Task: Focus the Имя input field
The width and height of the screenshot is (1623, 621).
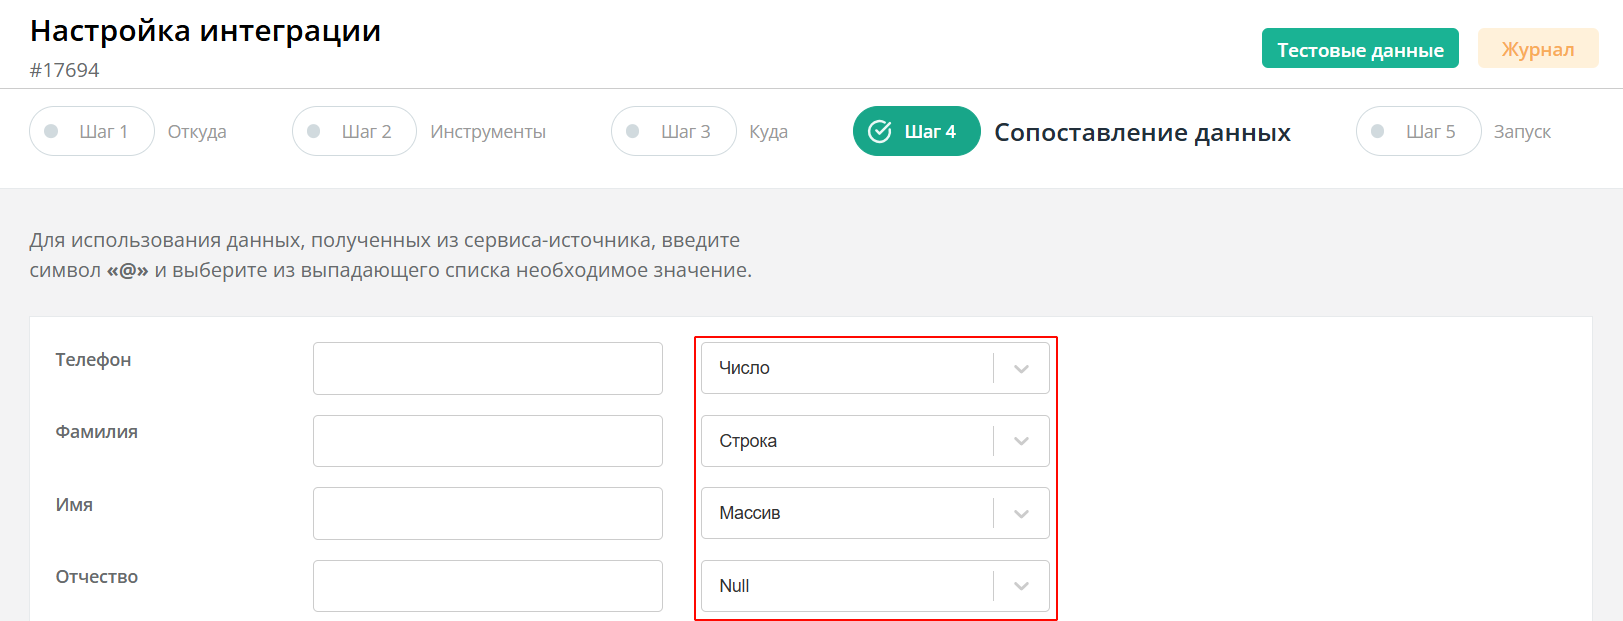Action: (x=488, y=513)
